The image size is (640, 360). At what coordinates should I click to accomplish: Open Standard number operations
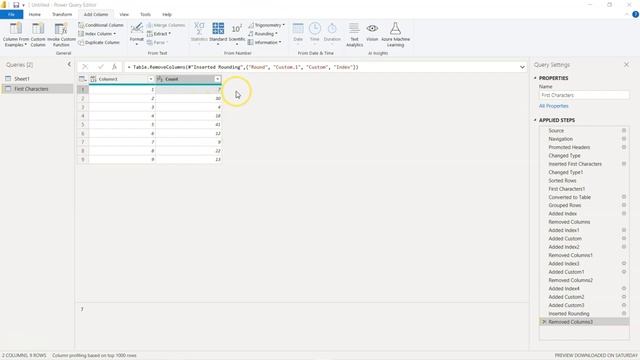(x=218, y=33)
